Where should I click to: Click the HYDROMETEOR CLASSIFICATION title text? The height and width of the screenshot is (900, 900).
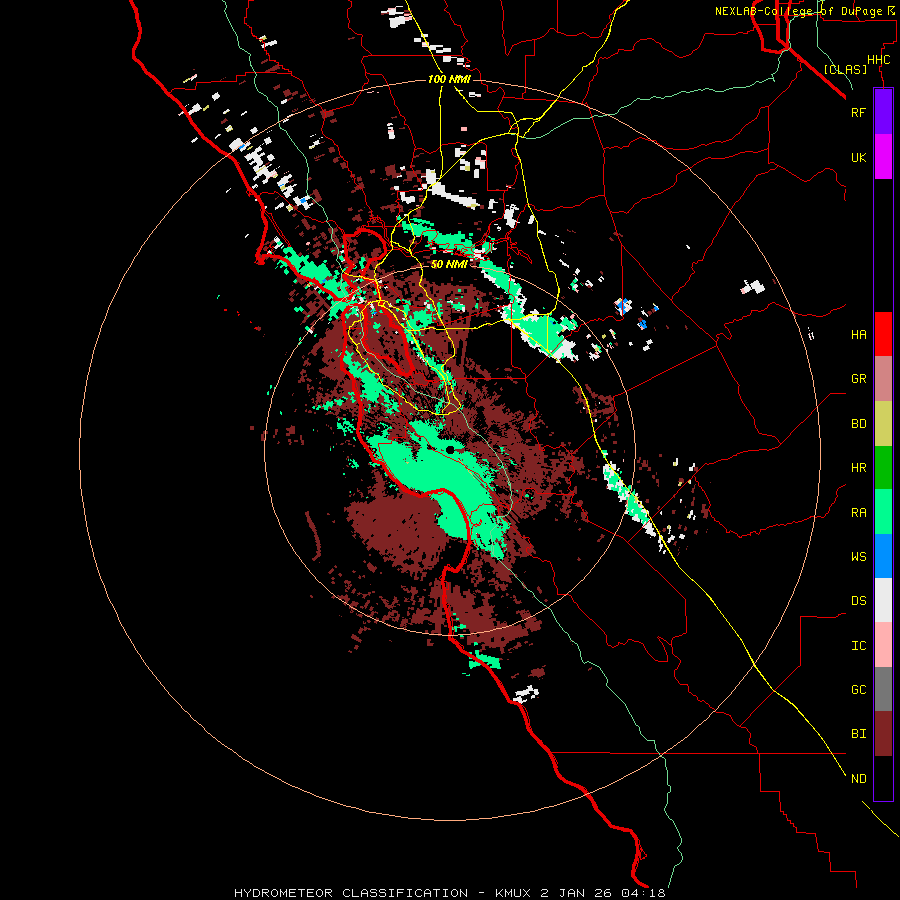[x=351, y=893]
